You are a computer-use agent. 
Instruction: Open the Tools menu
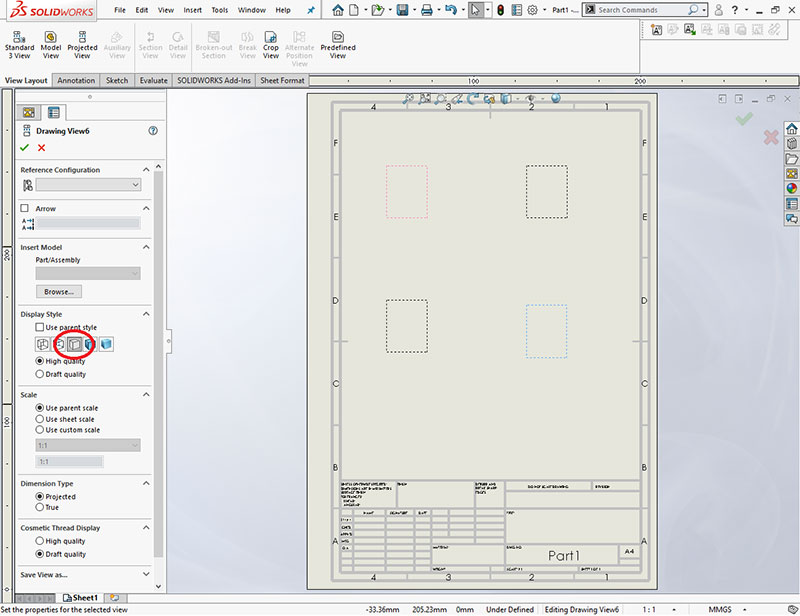pos(220,10)
